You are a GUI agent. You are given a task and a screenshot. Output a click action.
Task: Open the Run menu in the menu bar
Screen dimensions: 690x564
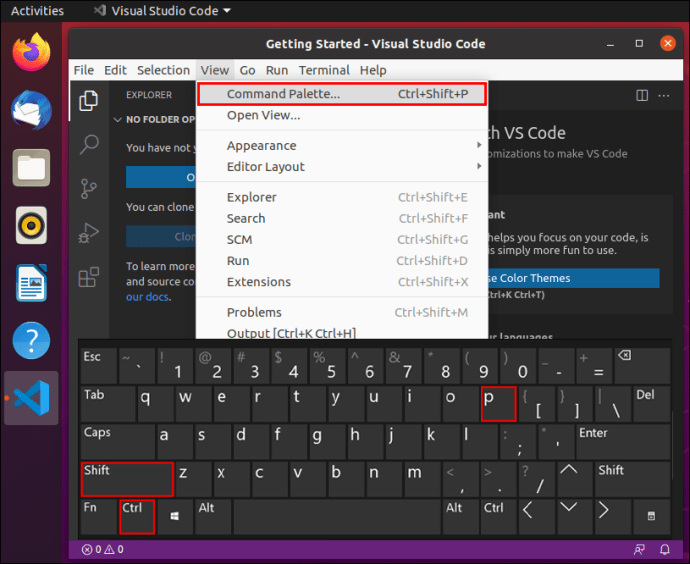tap(277, 70)
